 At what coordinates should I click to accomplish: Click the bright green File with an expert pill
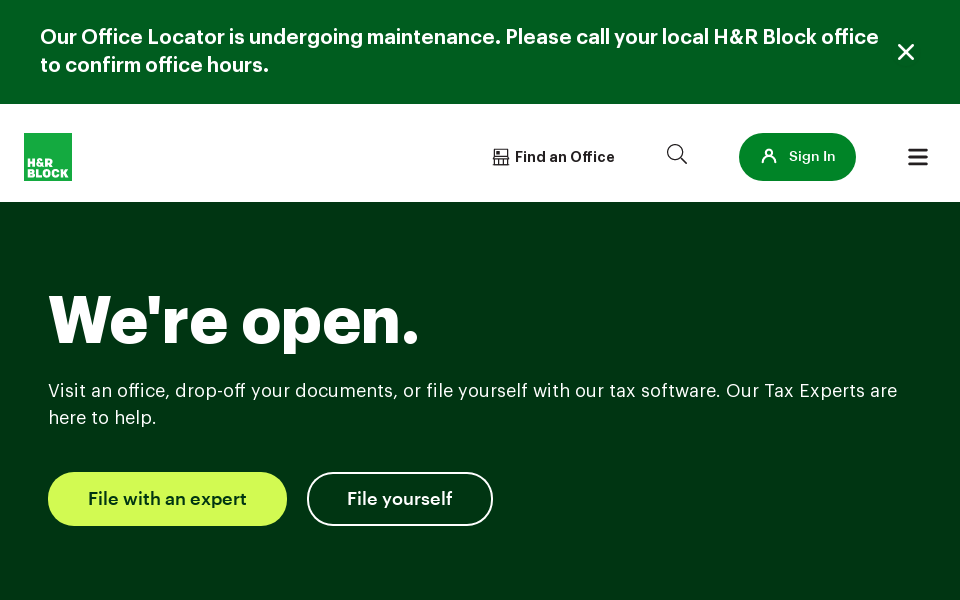pos(167,499)
